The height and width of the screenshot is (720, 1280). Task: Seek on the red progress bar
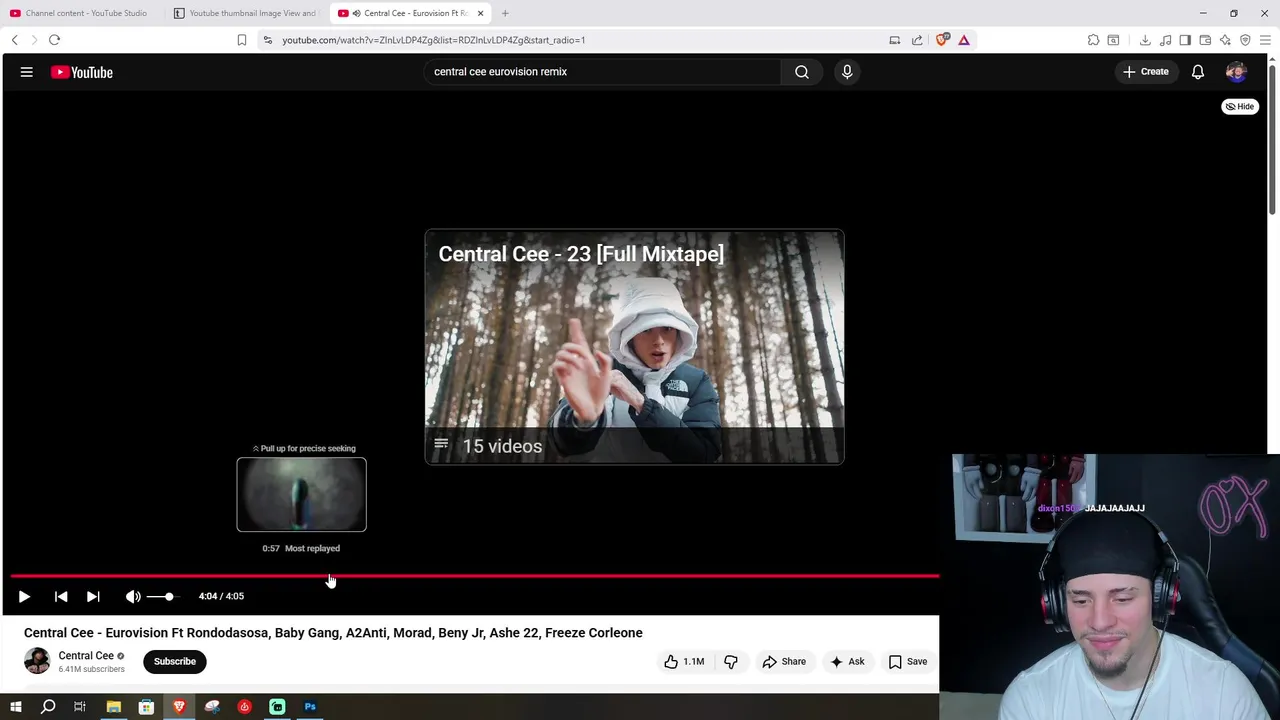(x=474, y=576)
